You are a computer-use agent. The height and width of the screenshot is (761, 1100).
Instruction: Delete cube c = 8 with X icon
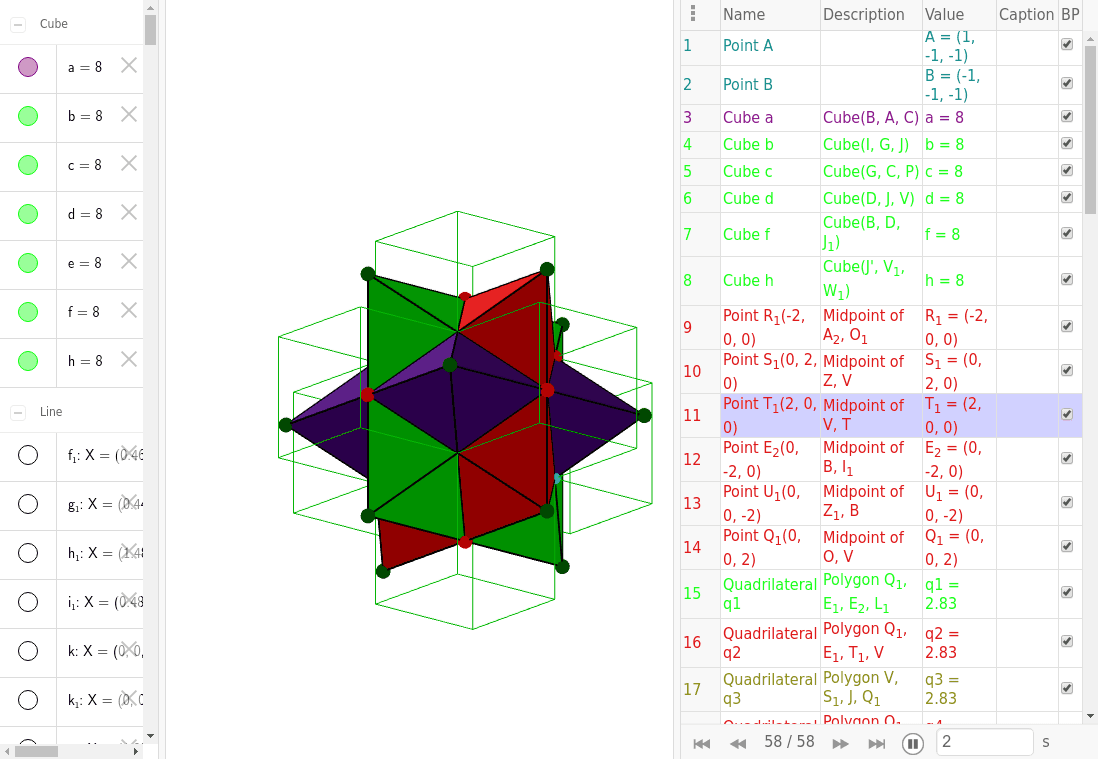click(129, 163)
